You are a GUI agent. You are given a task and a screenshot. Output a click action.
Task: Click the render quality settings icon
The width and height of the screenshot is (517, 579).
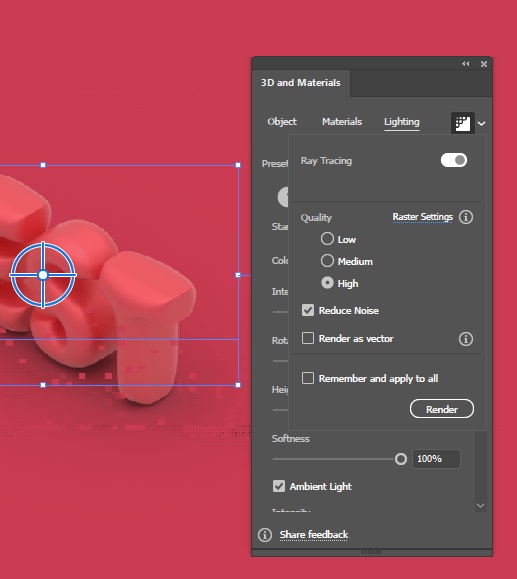click(463, 123)
